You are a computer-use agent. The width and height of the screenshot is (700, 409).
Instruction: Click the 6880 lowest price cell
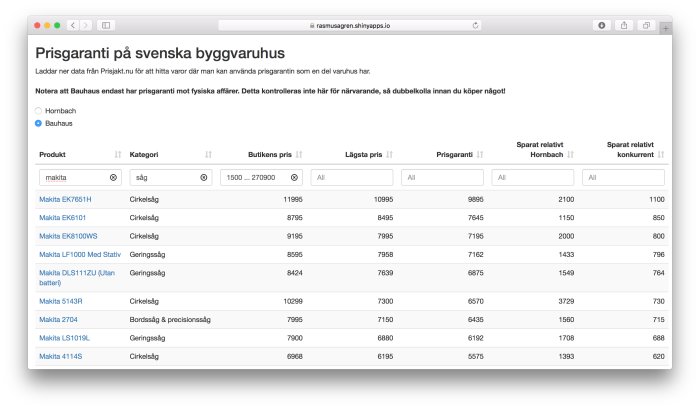point(385,338)
